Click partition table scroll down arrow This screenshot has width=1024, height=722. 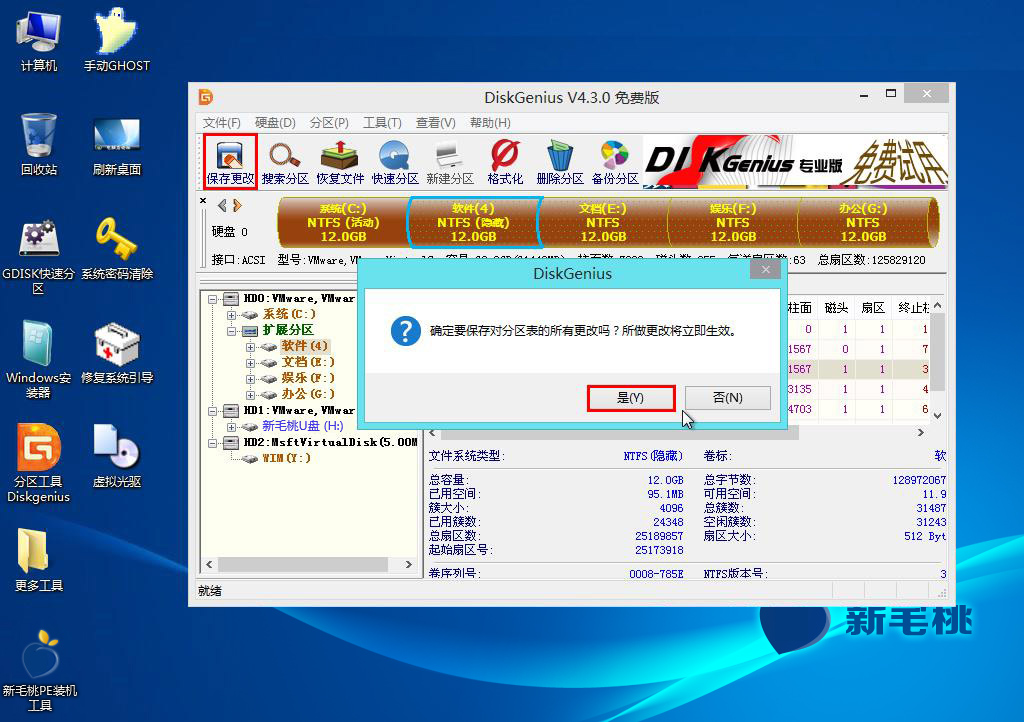click(x=937, y=415)
